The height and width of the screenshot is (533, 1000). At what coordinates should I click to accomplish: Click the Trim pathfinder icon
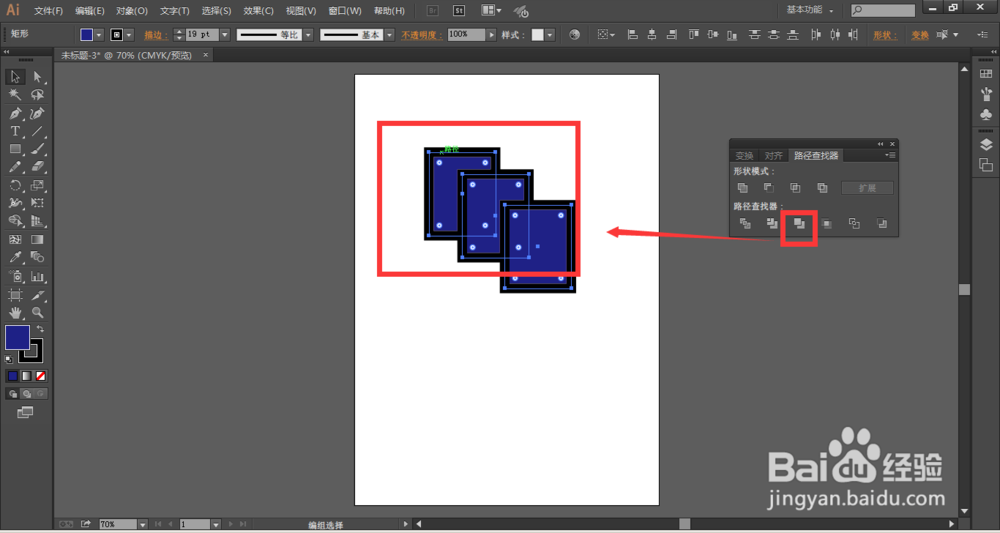[x=772, y=224]
